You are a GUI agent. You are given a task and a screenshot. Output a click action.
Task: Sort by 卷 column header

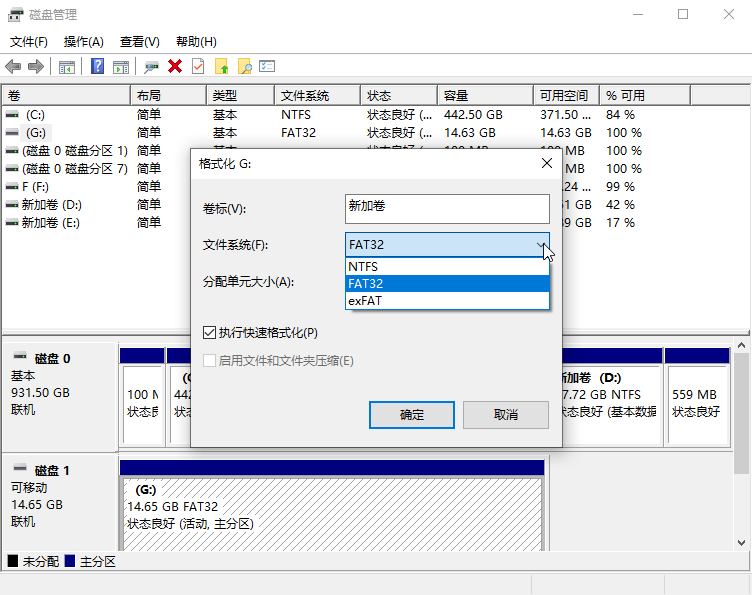point(66,95)
